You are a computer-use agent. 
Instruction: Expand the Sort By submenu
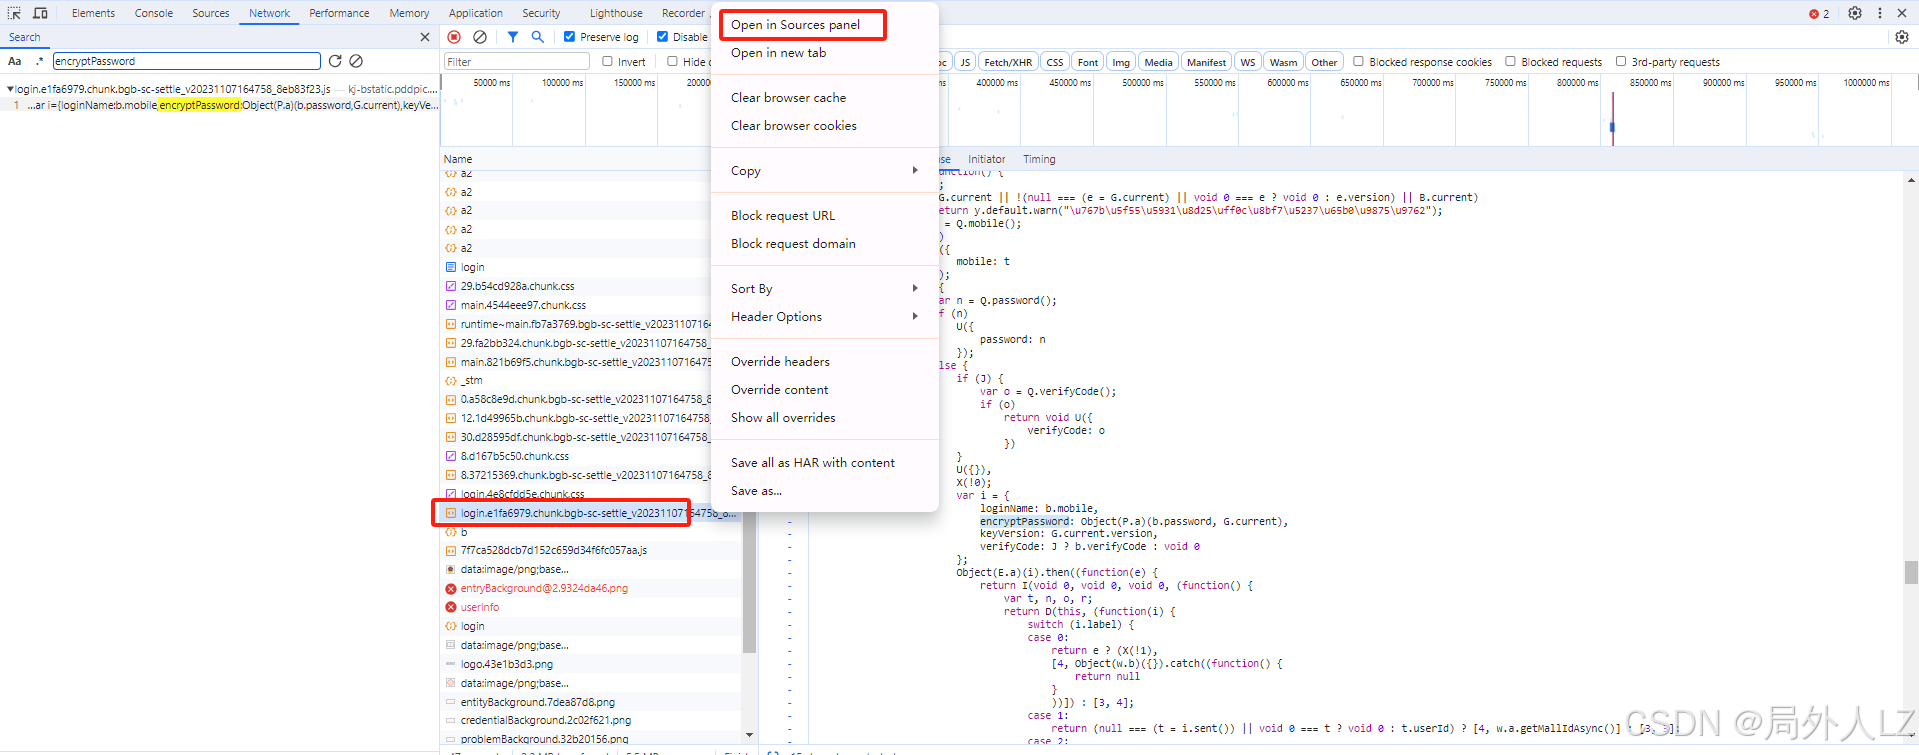[x=825, y=289]
